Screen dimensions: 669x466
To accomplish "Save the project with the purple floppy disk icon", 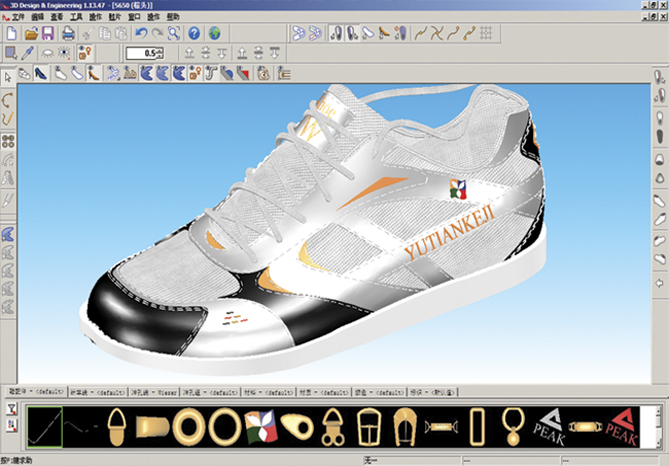I will pyautogui.click(x=47, y=33).
